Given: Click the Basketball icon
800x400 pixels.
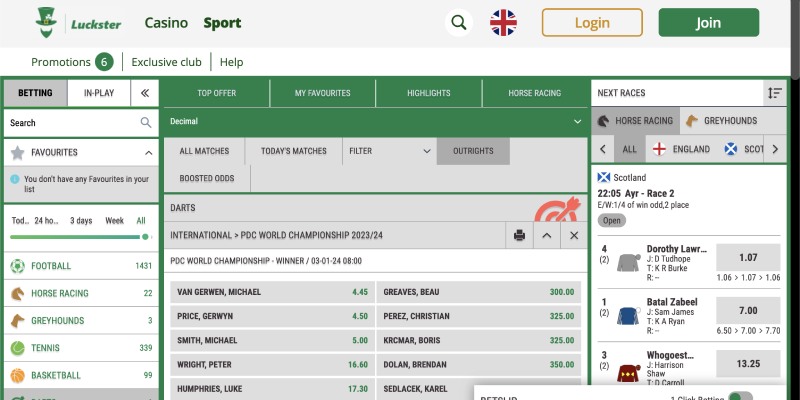Looking at the screenshot, I should pos(17,376).
